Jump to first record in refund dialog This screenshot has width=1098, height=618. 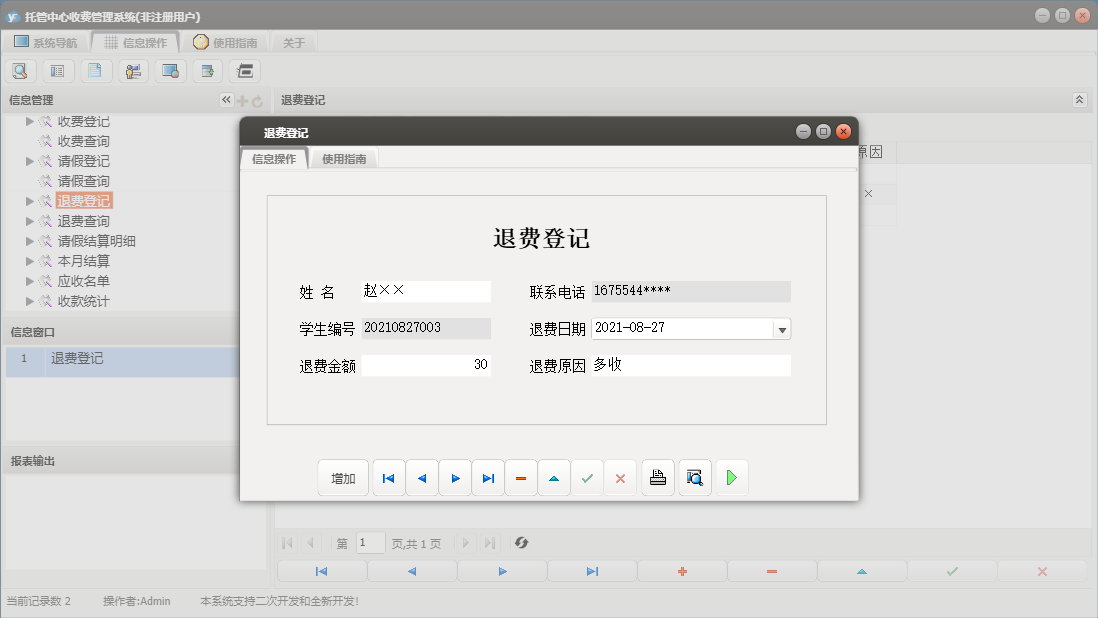388,477
